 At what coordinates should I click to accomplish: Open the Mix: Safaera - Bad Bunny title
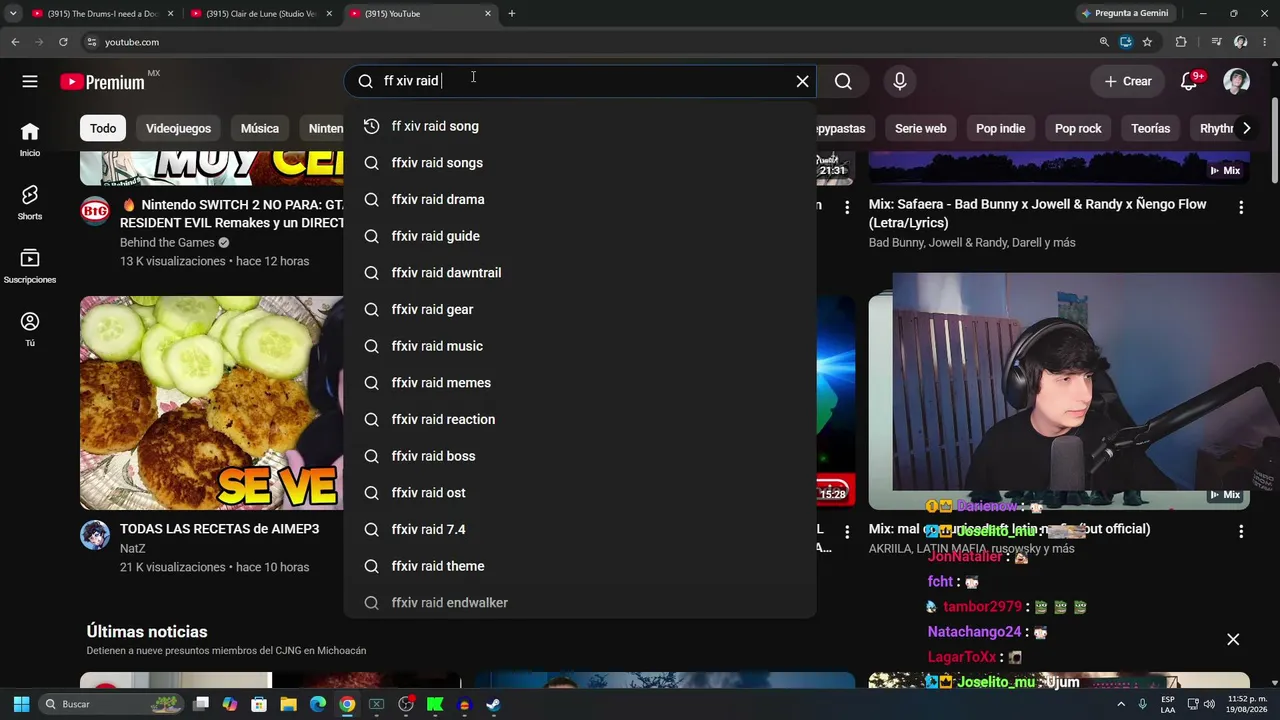pyautogui.click(x=1038, y=213)
